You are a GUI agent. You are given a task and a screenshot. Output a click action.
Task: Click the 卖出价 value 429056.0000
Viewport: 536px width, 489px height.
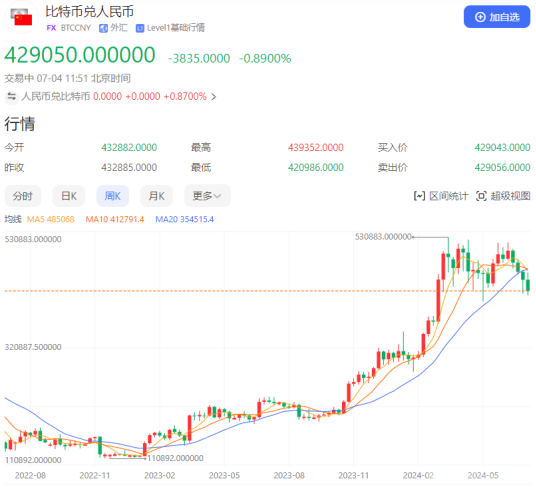click(502, 167)
